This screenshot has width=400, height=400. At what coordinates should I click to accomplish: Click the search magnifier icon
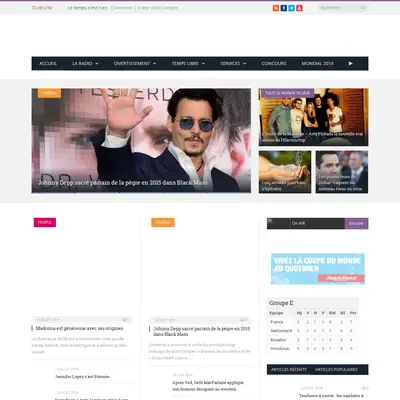pyautogui.click(x=363, y=8)
